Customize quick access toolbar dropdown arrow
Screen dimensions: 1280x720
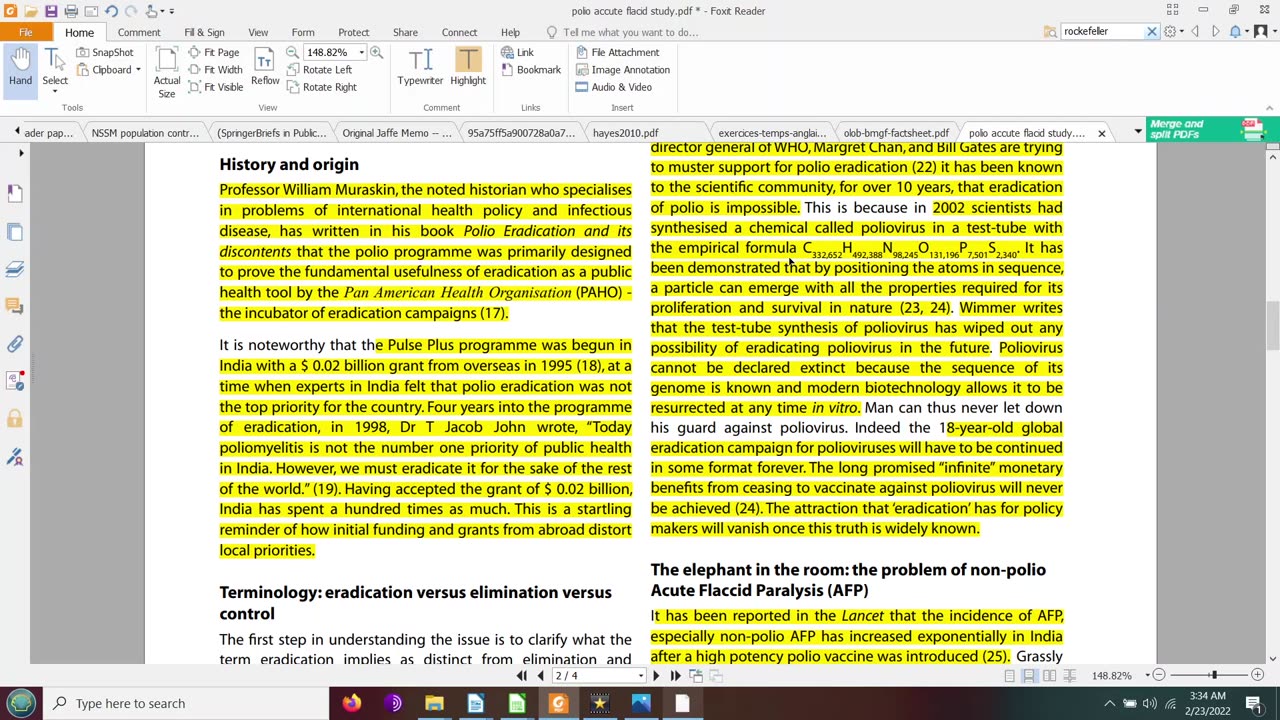pos(172,11)
